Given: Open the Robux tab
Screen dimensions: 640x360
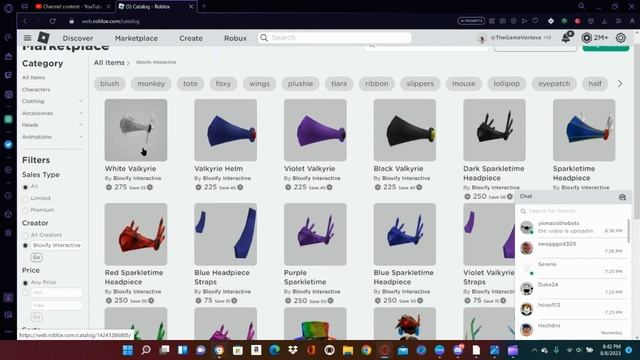Looking at the screenshot, I should (x=235, y=38).
